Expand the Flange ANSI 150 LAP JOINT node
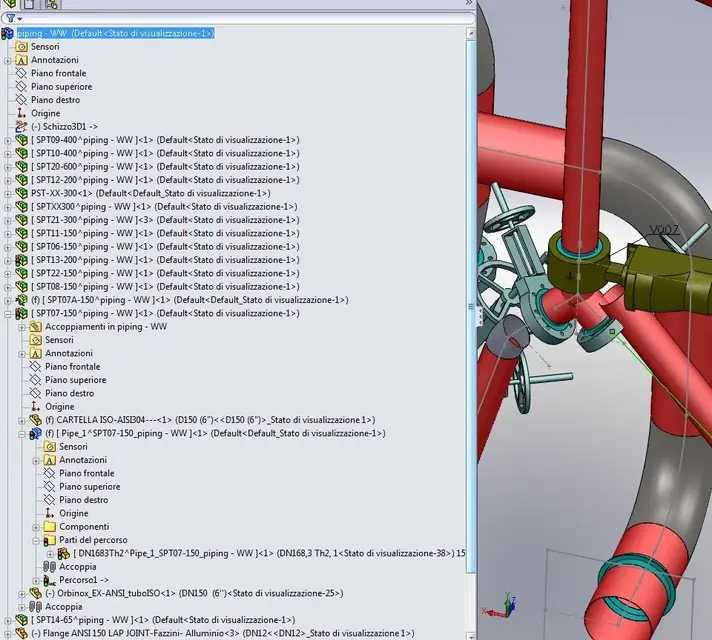 [x=8, y=634]
